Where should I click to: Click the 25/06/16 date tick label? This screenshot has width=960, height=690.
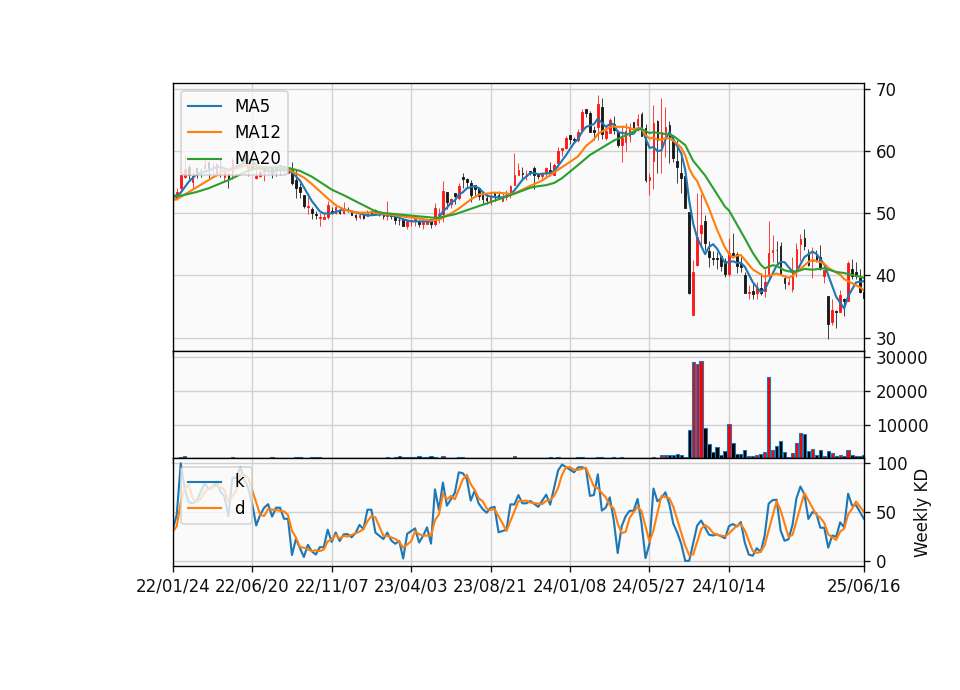[x=864, y=586]
